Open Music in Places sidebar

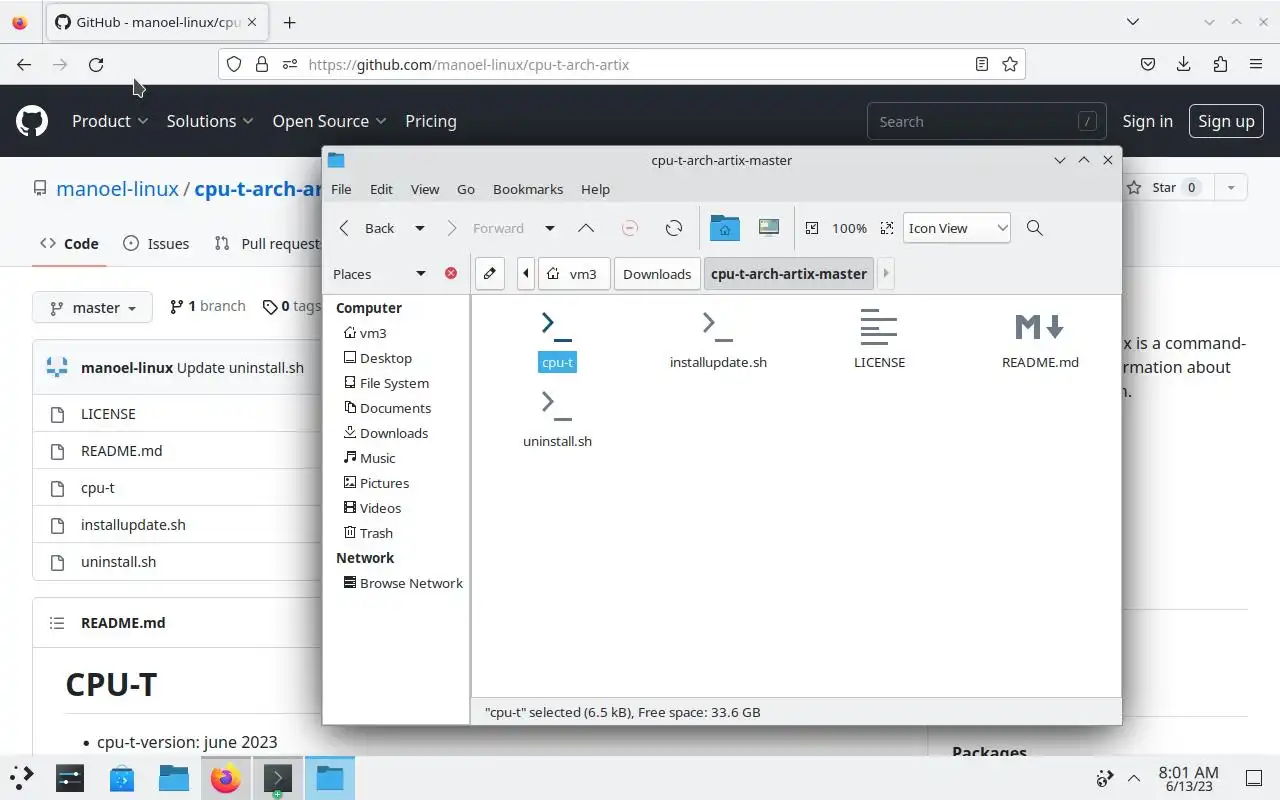tap(370, 458)
